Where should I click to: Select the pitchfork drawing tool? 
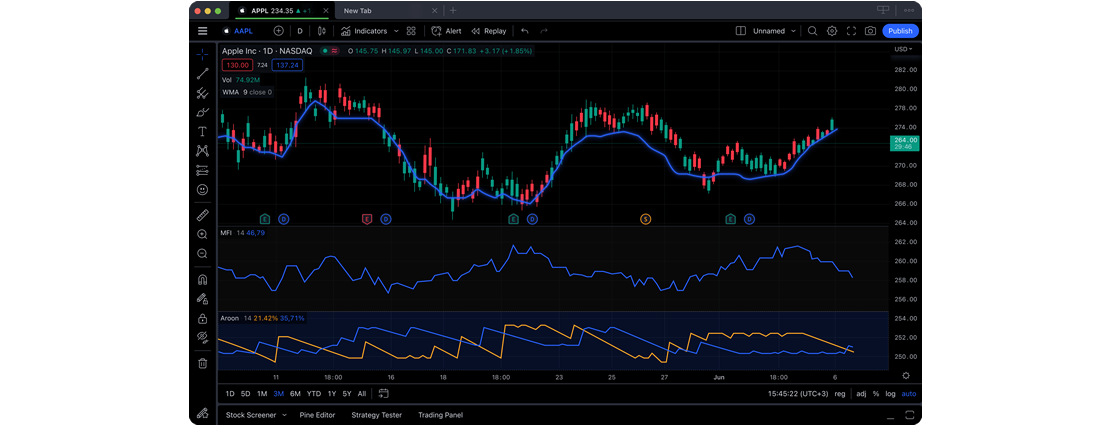coord(202,93)
